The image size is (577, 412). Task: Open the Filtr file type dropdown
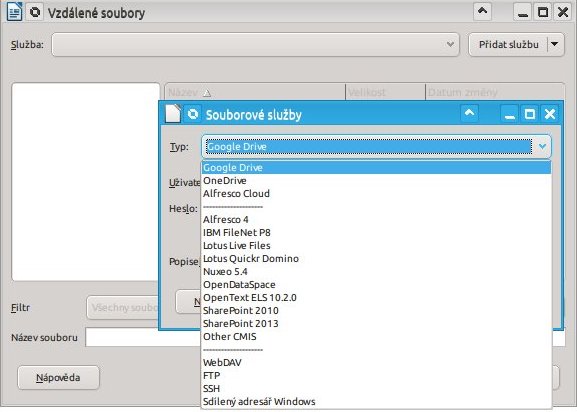click(123, 307)
